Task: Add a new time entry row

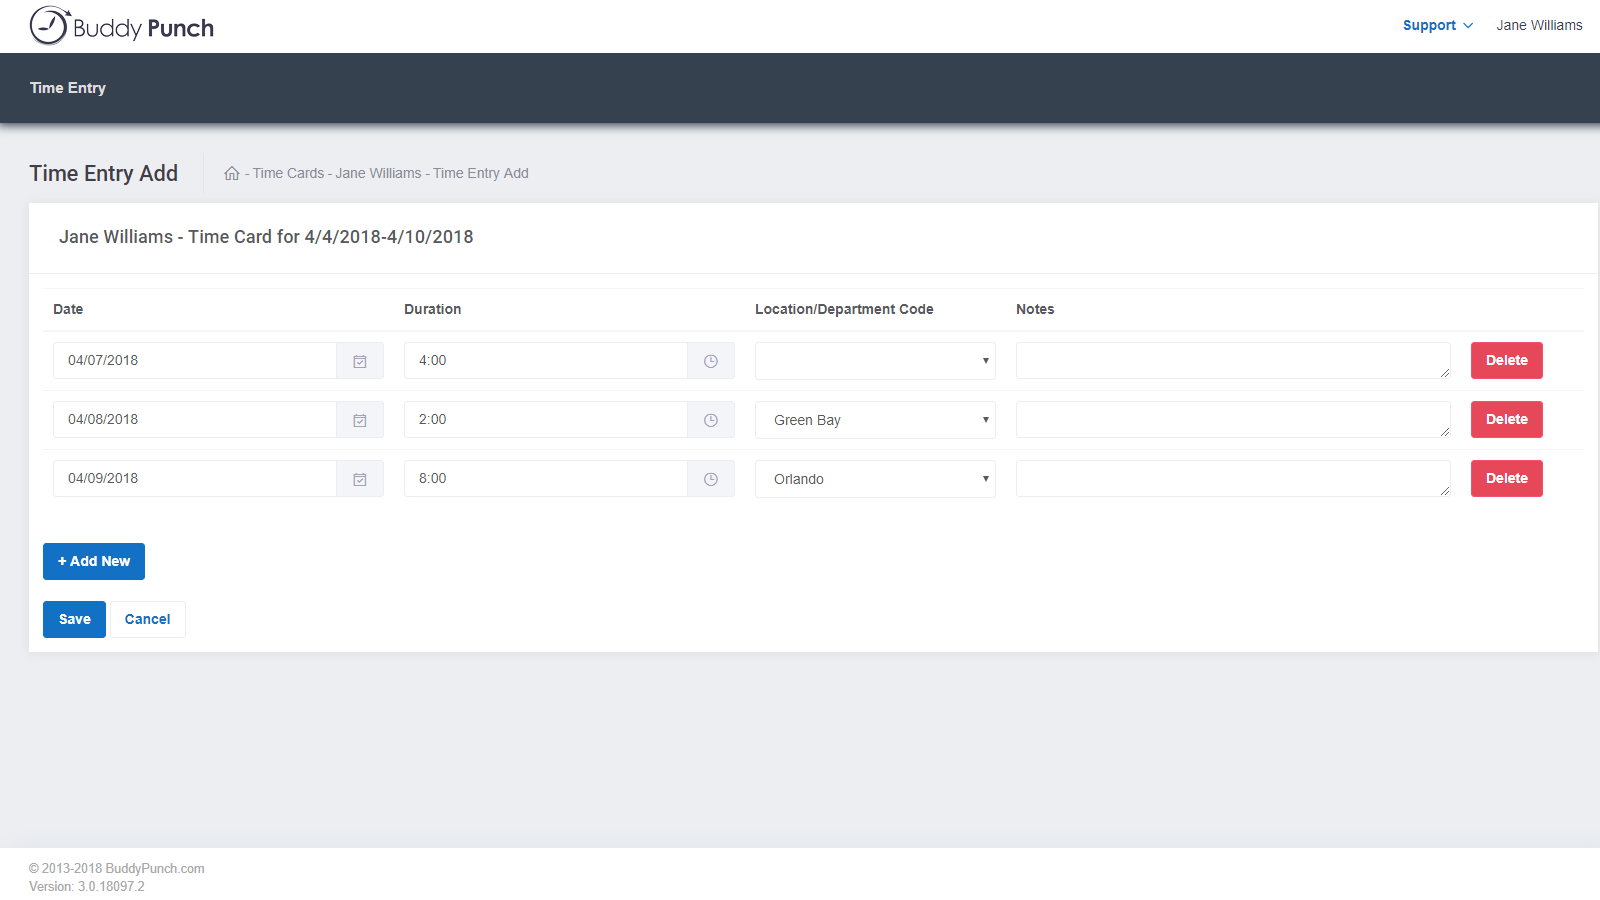Action: [x=94, y=561]
